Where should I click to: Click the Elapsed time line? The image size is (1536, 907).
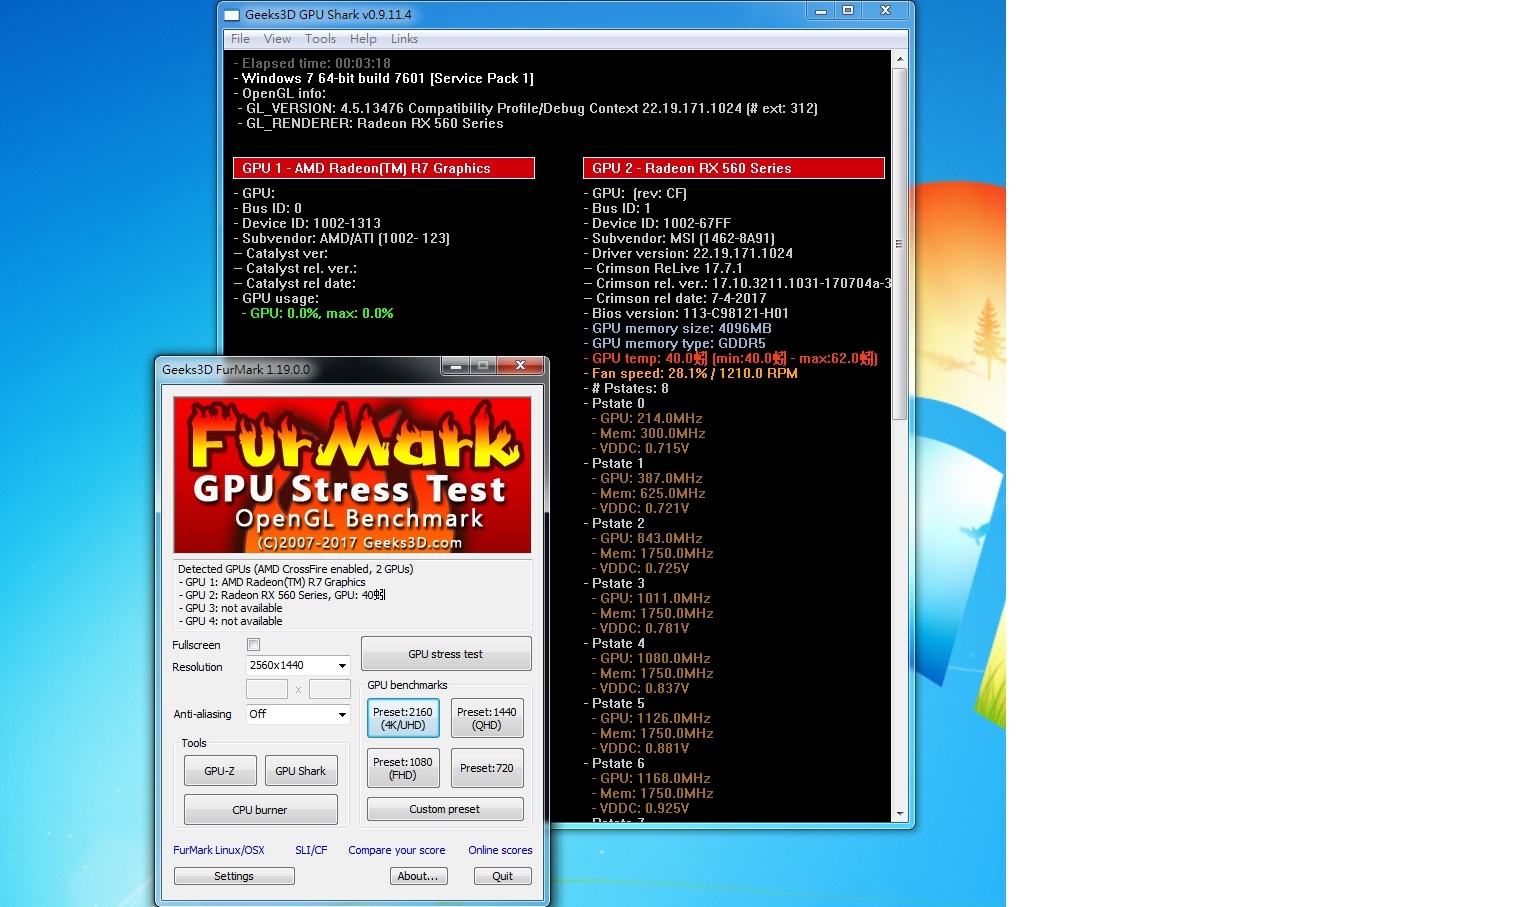pos(312,63)
